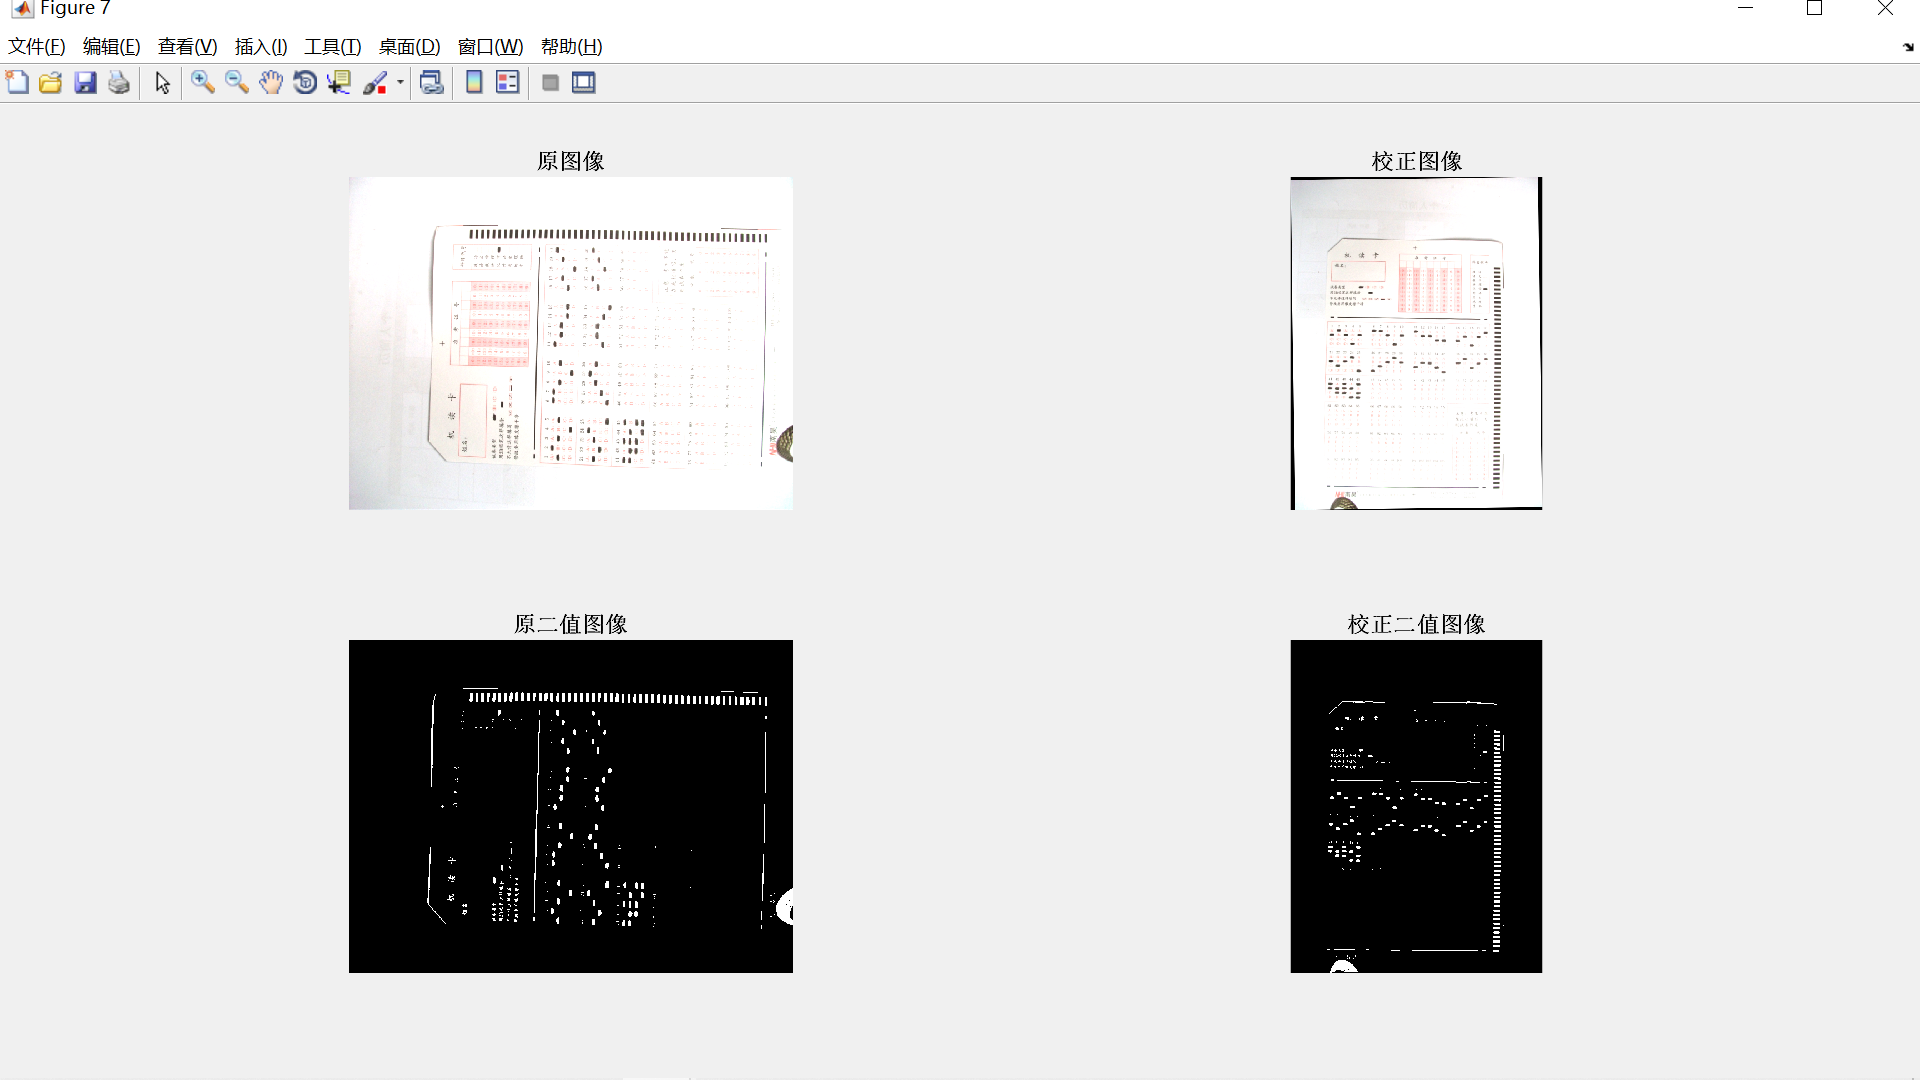Open the 桌面(D) menu
The height and width of the screenshot is (1080, 1920).
(x=410, y=47)
